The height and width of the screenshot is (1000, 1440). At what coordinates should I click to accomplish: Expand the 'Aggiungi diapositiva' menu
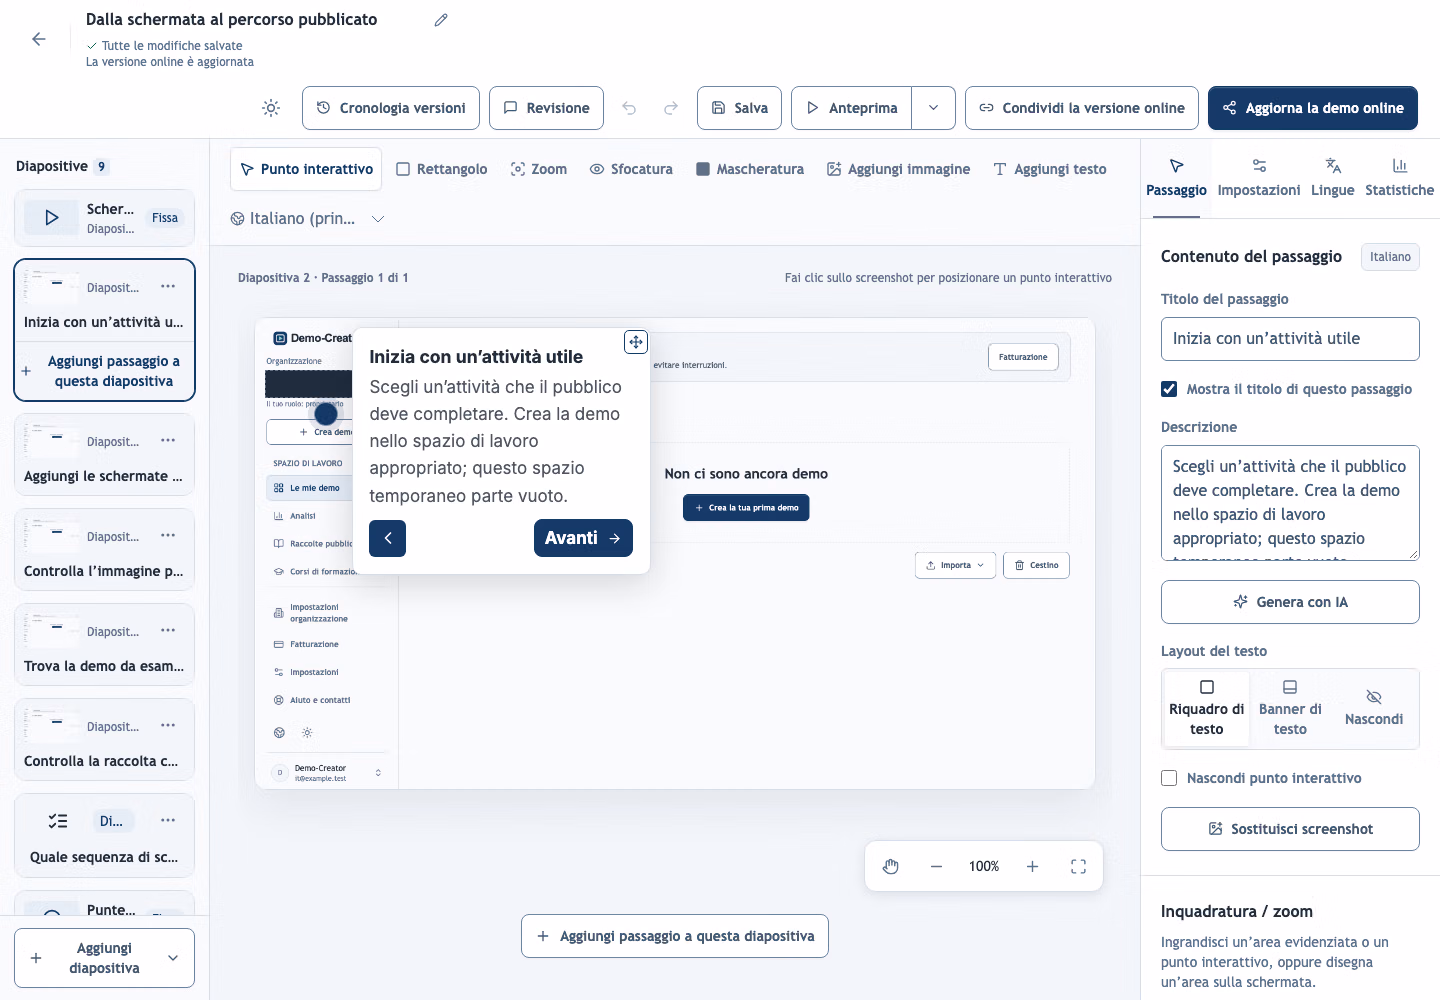pos(173,958)
